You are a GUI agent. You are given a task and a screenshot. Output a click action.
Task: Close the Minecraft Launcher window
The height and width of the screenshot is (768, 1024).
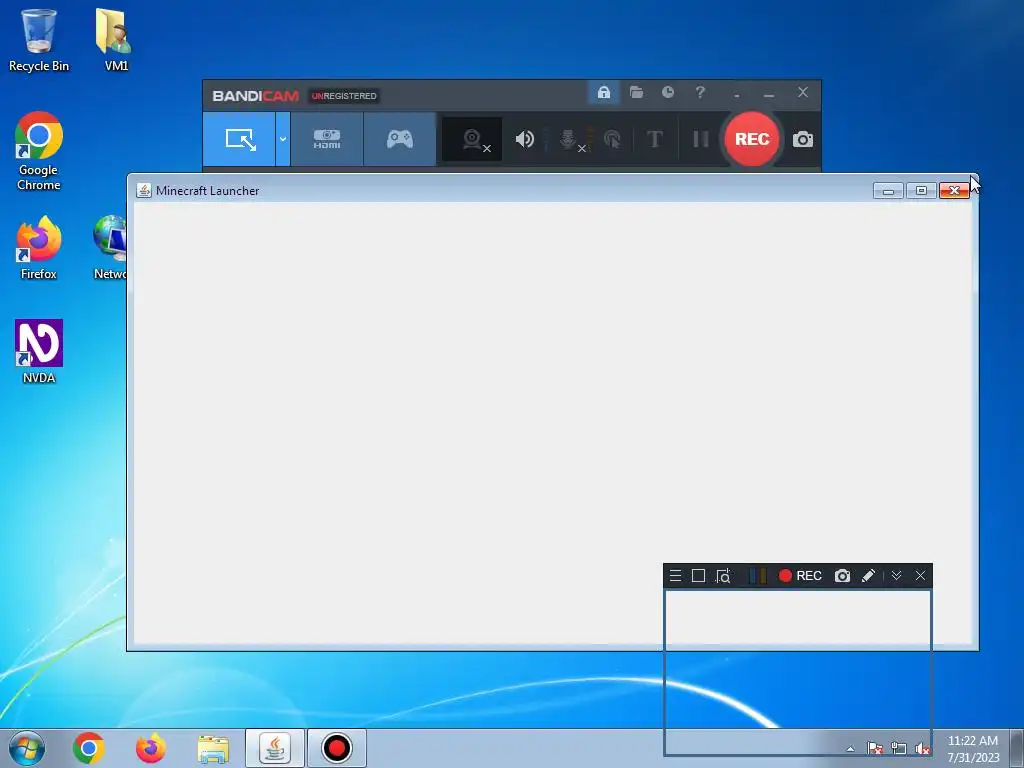coord(954,191)
